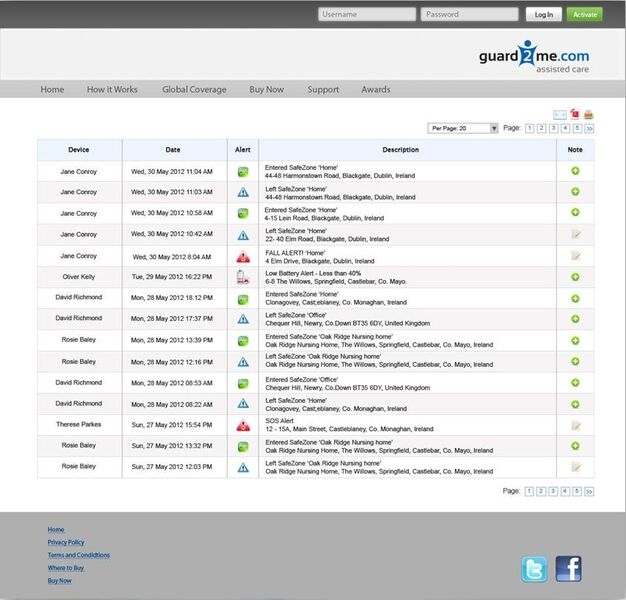Open Global Coverage menu item
The width and height of the screenshot is (626, 600).
[x=194, y=89]
